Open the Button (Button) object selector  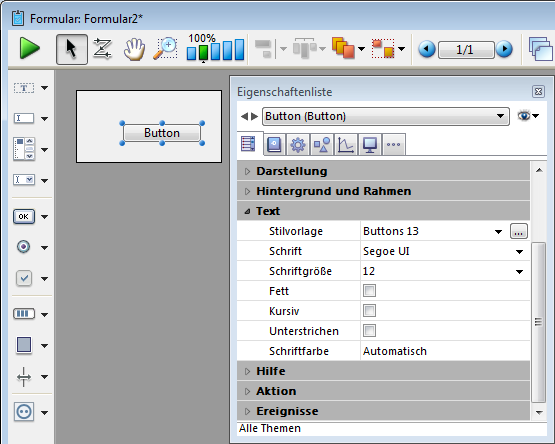click(385, 116)
